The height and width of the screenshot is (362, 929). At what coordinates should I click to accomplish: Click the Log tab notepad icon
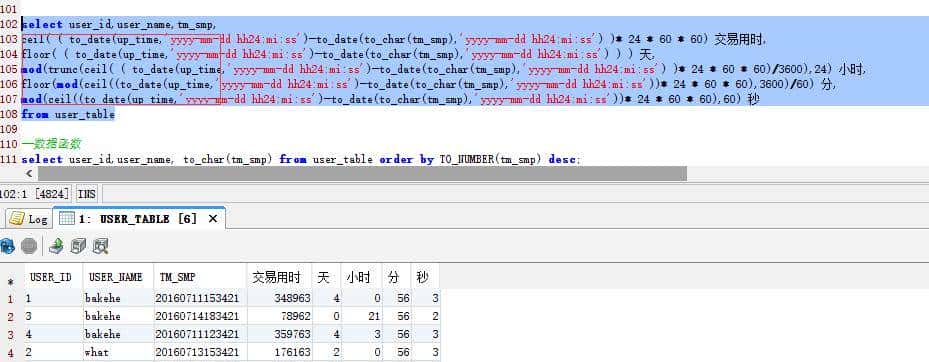click(17, 219)
